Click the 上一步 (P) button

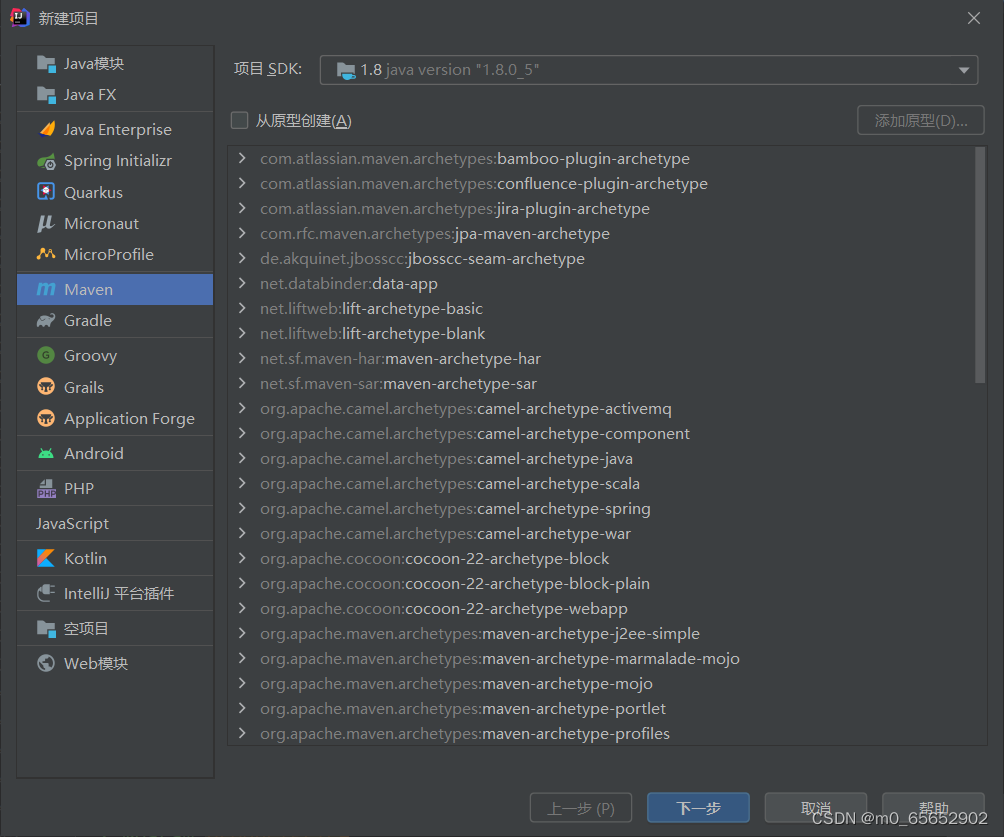pyautogui.click(x=581, y=808)
